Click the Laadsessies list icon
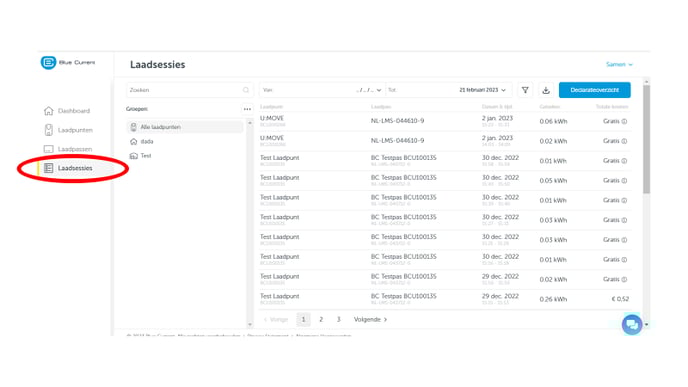Screen dimensions: 688x387 (x=49, y=168)
